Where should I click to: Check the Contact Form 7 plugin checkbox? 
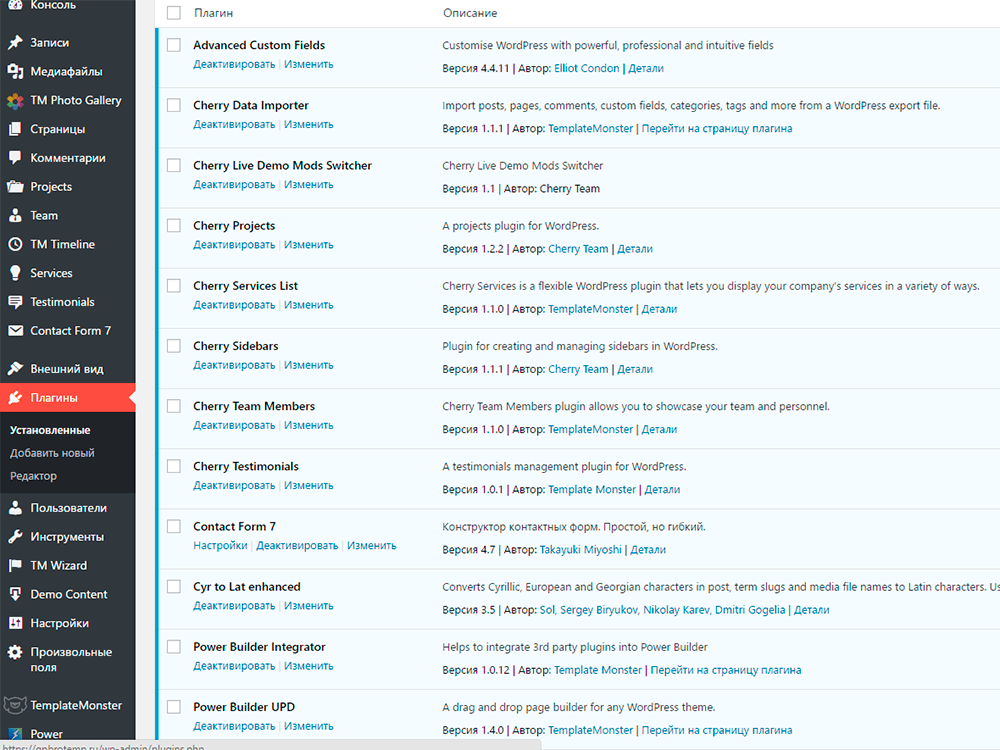(173, 526)
